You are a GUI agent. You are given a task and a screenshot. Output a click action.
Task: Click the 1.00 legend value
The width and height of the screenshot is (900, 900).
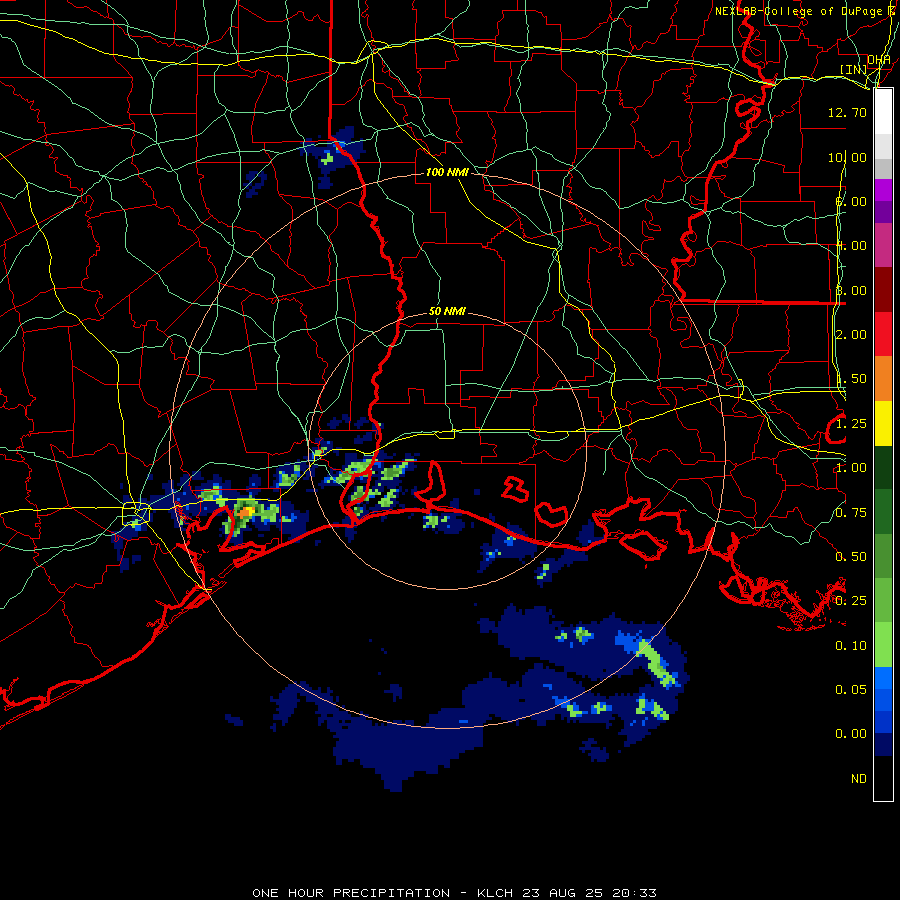[x=851, y=468]
